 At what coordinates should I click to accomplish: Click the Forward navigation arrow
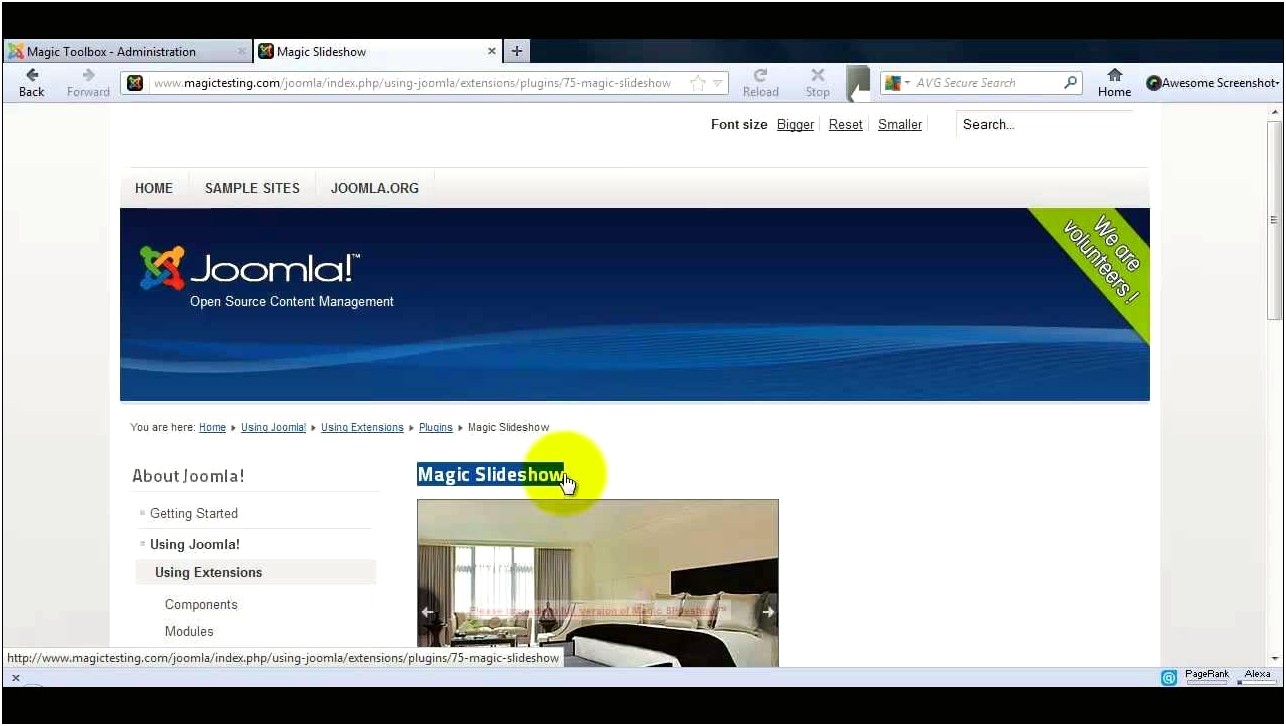coord(88,83)
